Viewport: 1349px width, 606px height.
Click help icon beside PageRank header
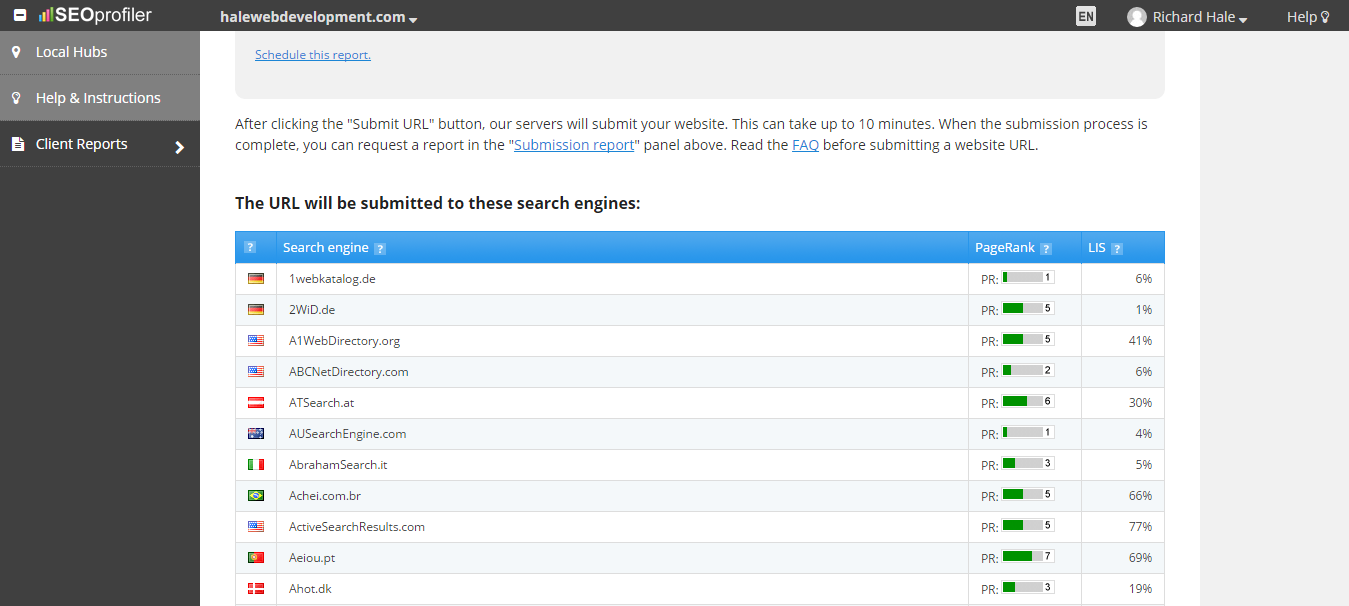[1046, 248]
